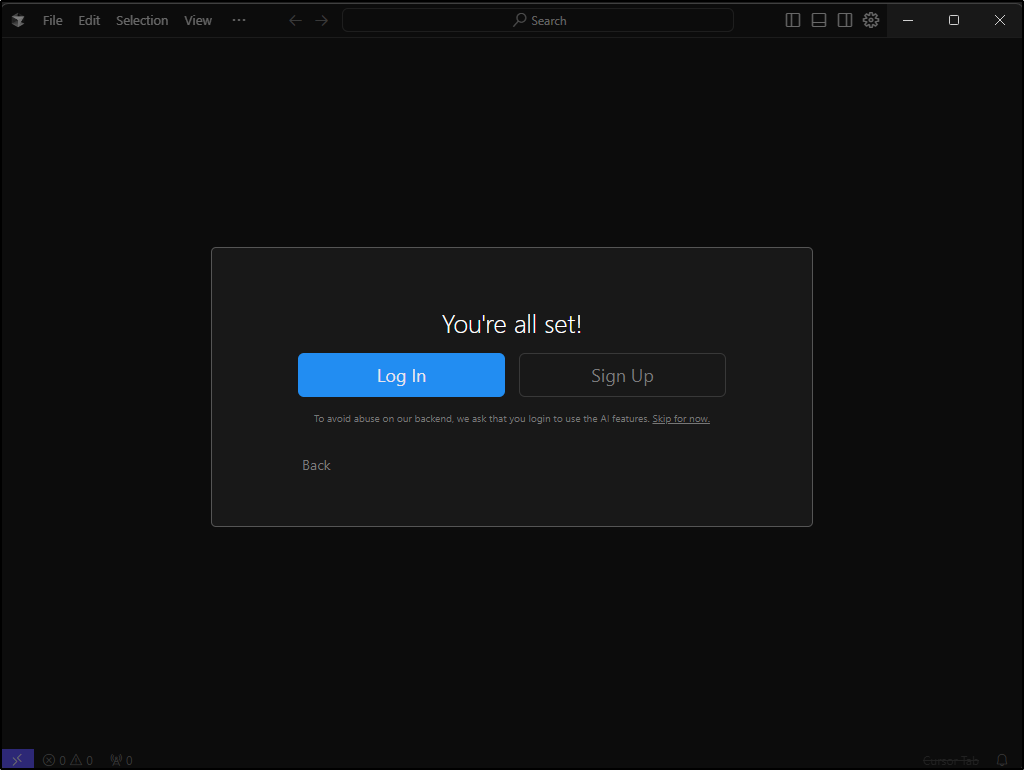Maximize the Cursor window
Viewport: 1024px width, 770px height.
(953, 20)
